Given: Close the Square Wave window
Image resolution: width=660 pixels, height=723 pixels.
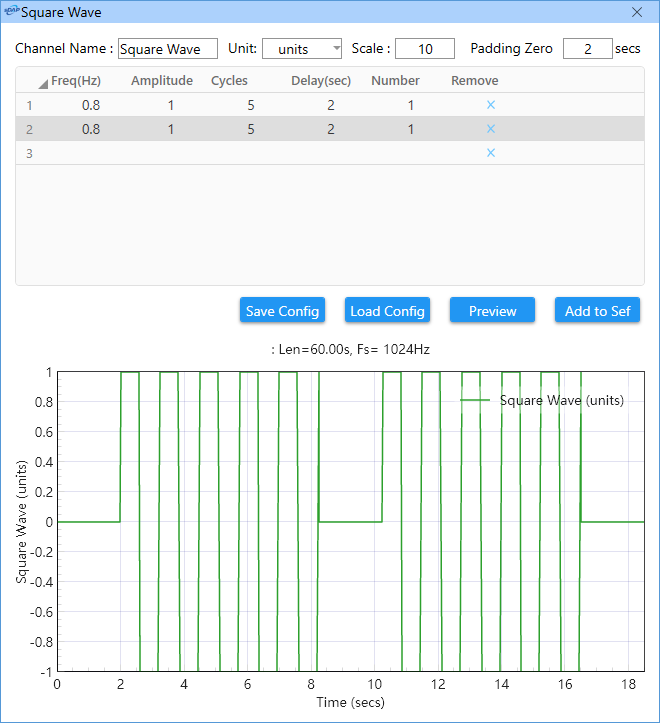Looking at the screenshot, I should (x=637, y=12).
